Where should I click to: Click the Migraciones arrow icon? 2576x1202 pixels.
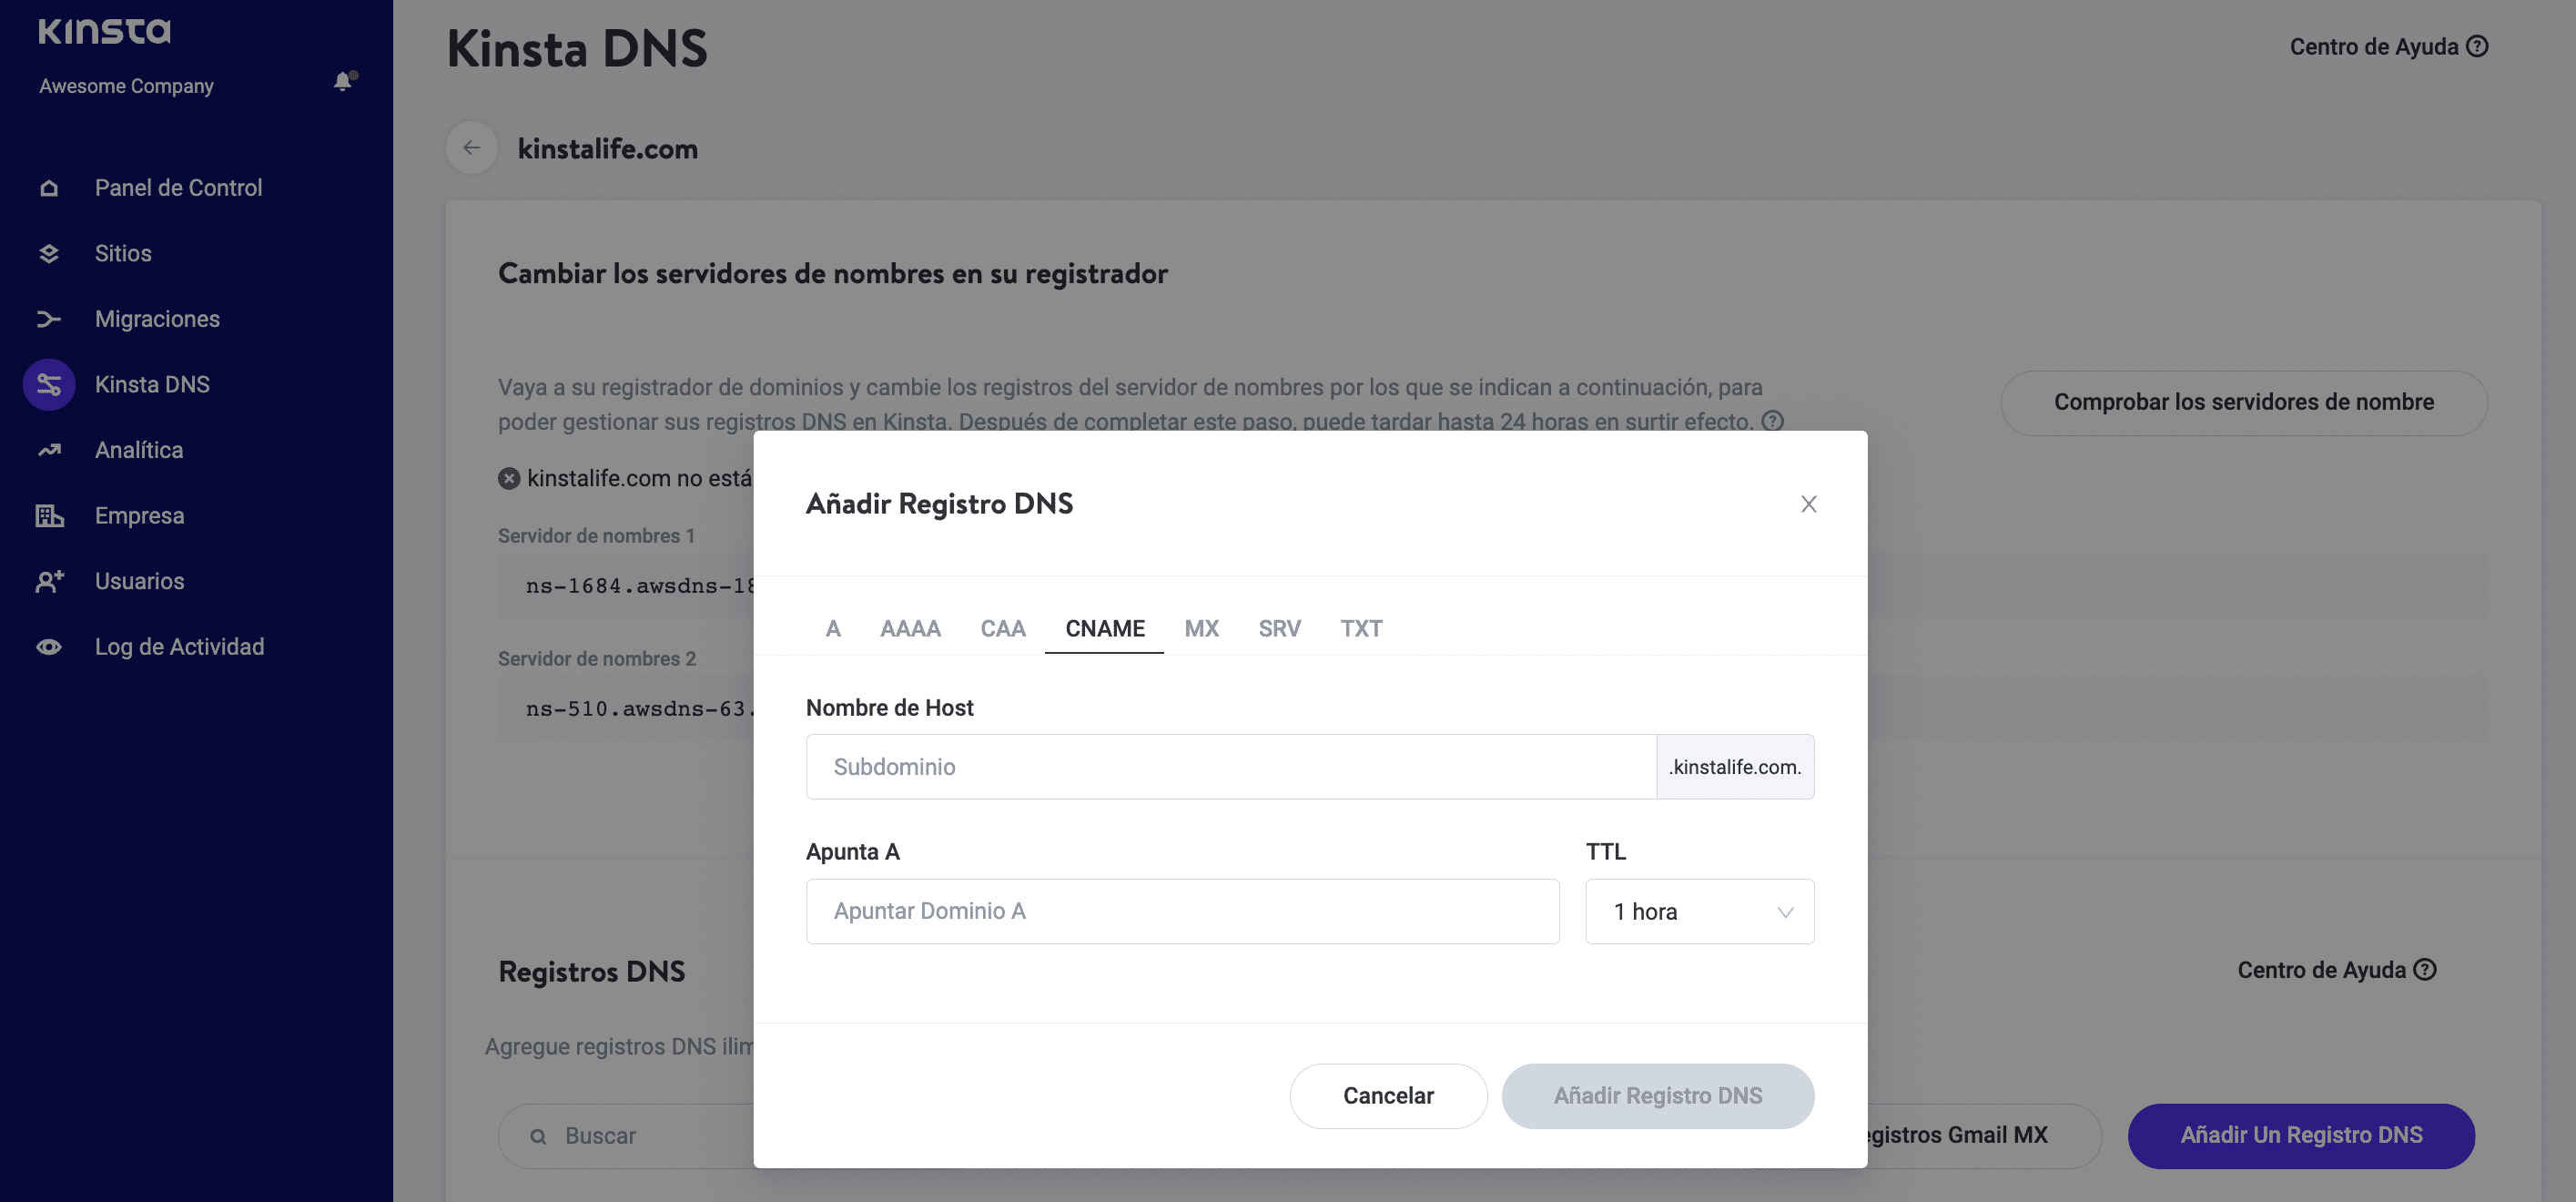tap(49, 319)
